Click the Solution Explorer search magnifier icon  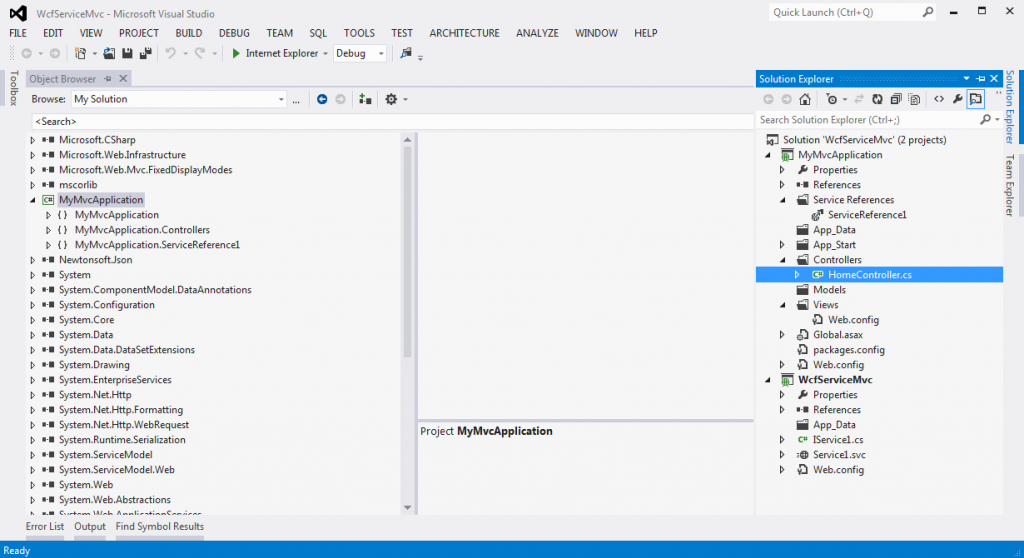point(985,120)
